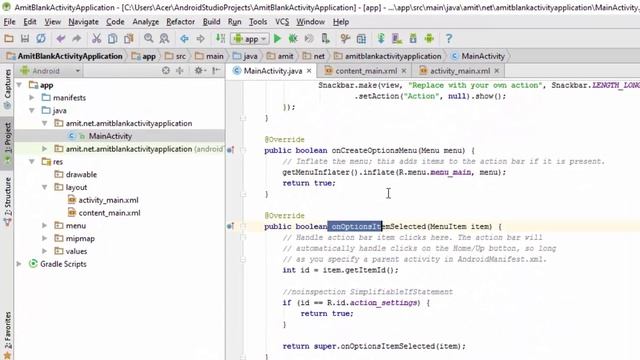
Task: Click the Make Project icon
Action: pyautogui.click(x=220, y=39)
